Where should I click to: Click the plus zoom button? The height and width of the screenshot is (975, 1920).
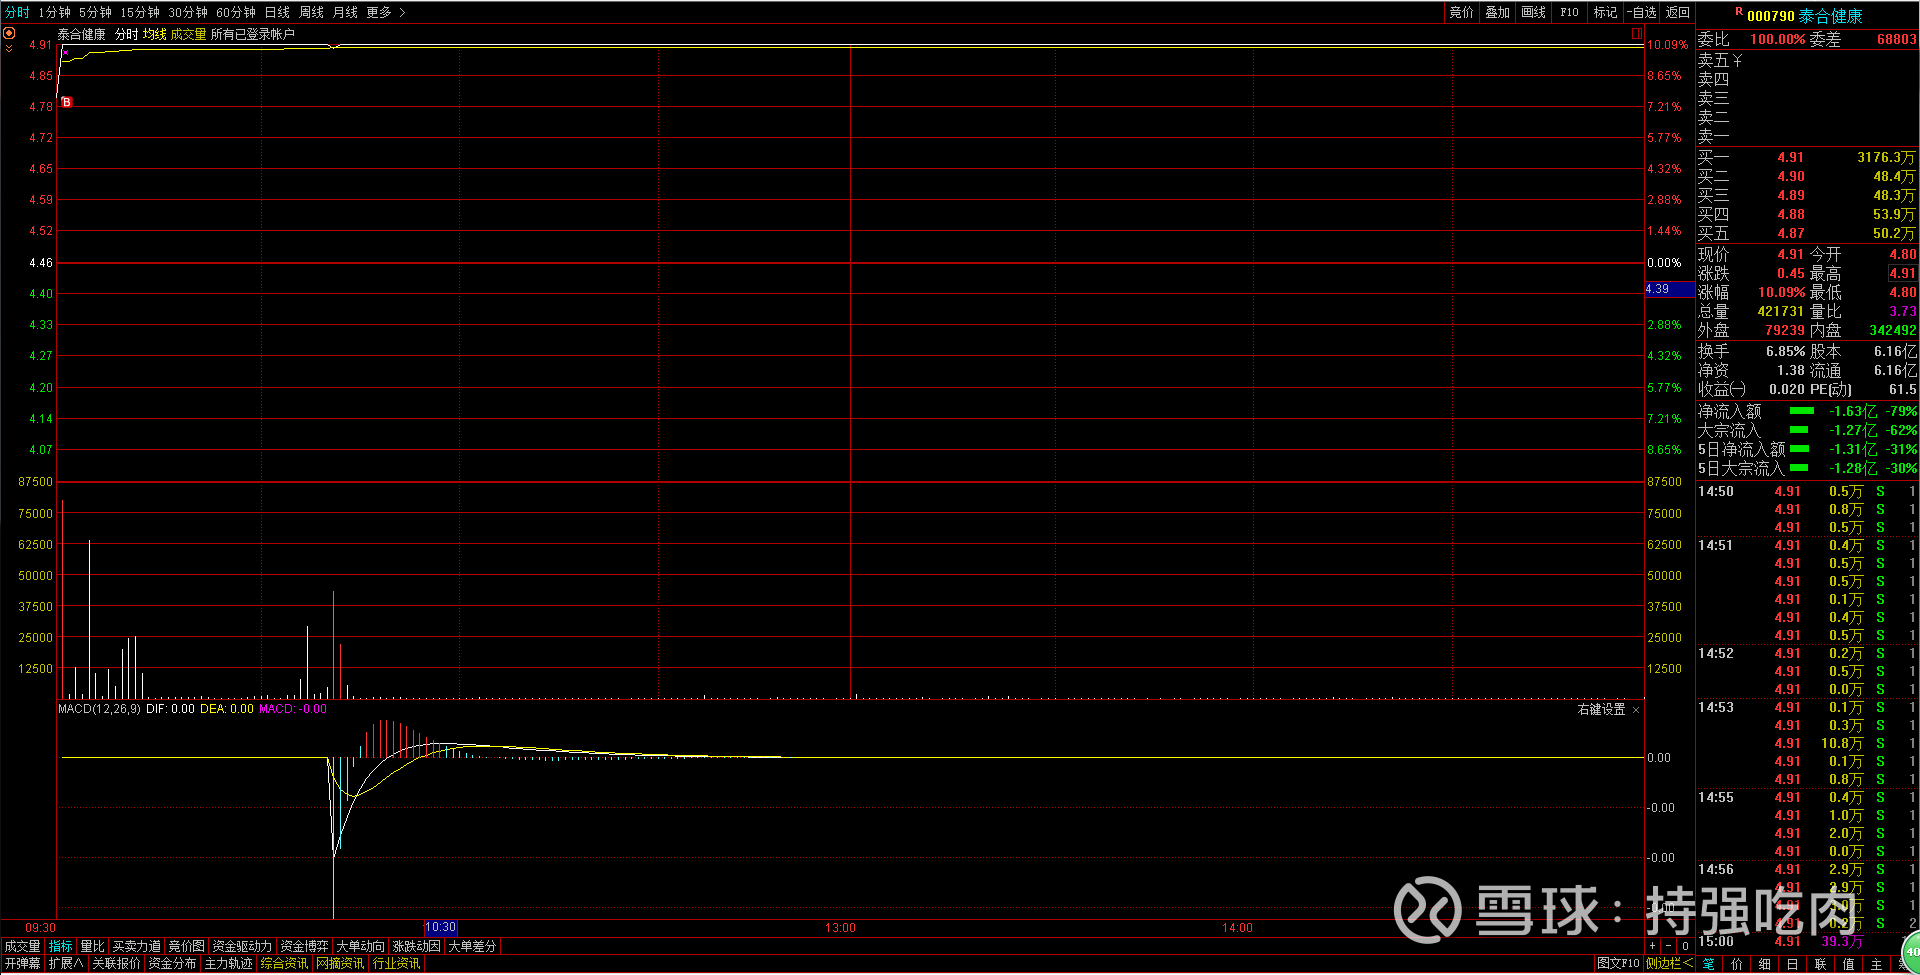point(1653,945)
